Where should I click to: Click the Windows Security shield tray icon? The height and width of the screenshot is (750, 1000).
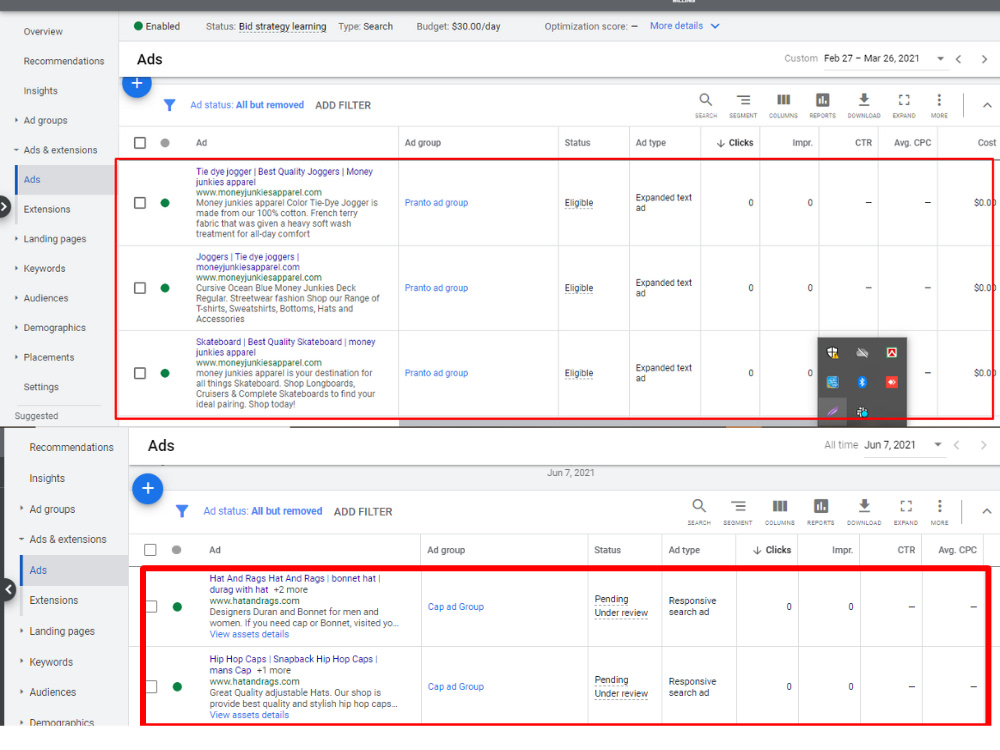832,353
